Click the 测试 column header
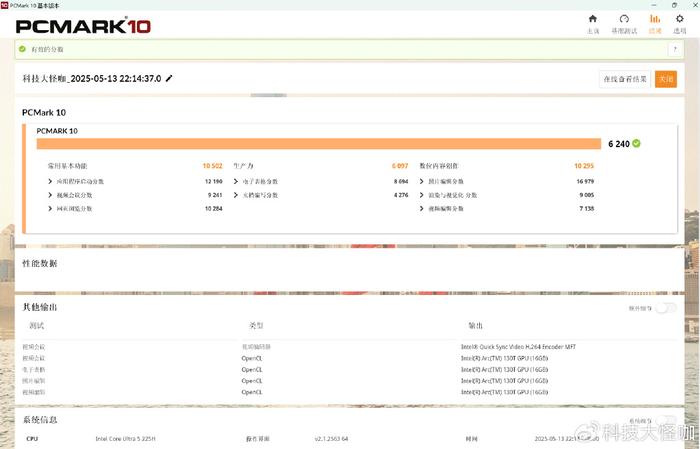This screenshot has width=700, height=449. click(37, 326)
